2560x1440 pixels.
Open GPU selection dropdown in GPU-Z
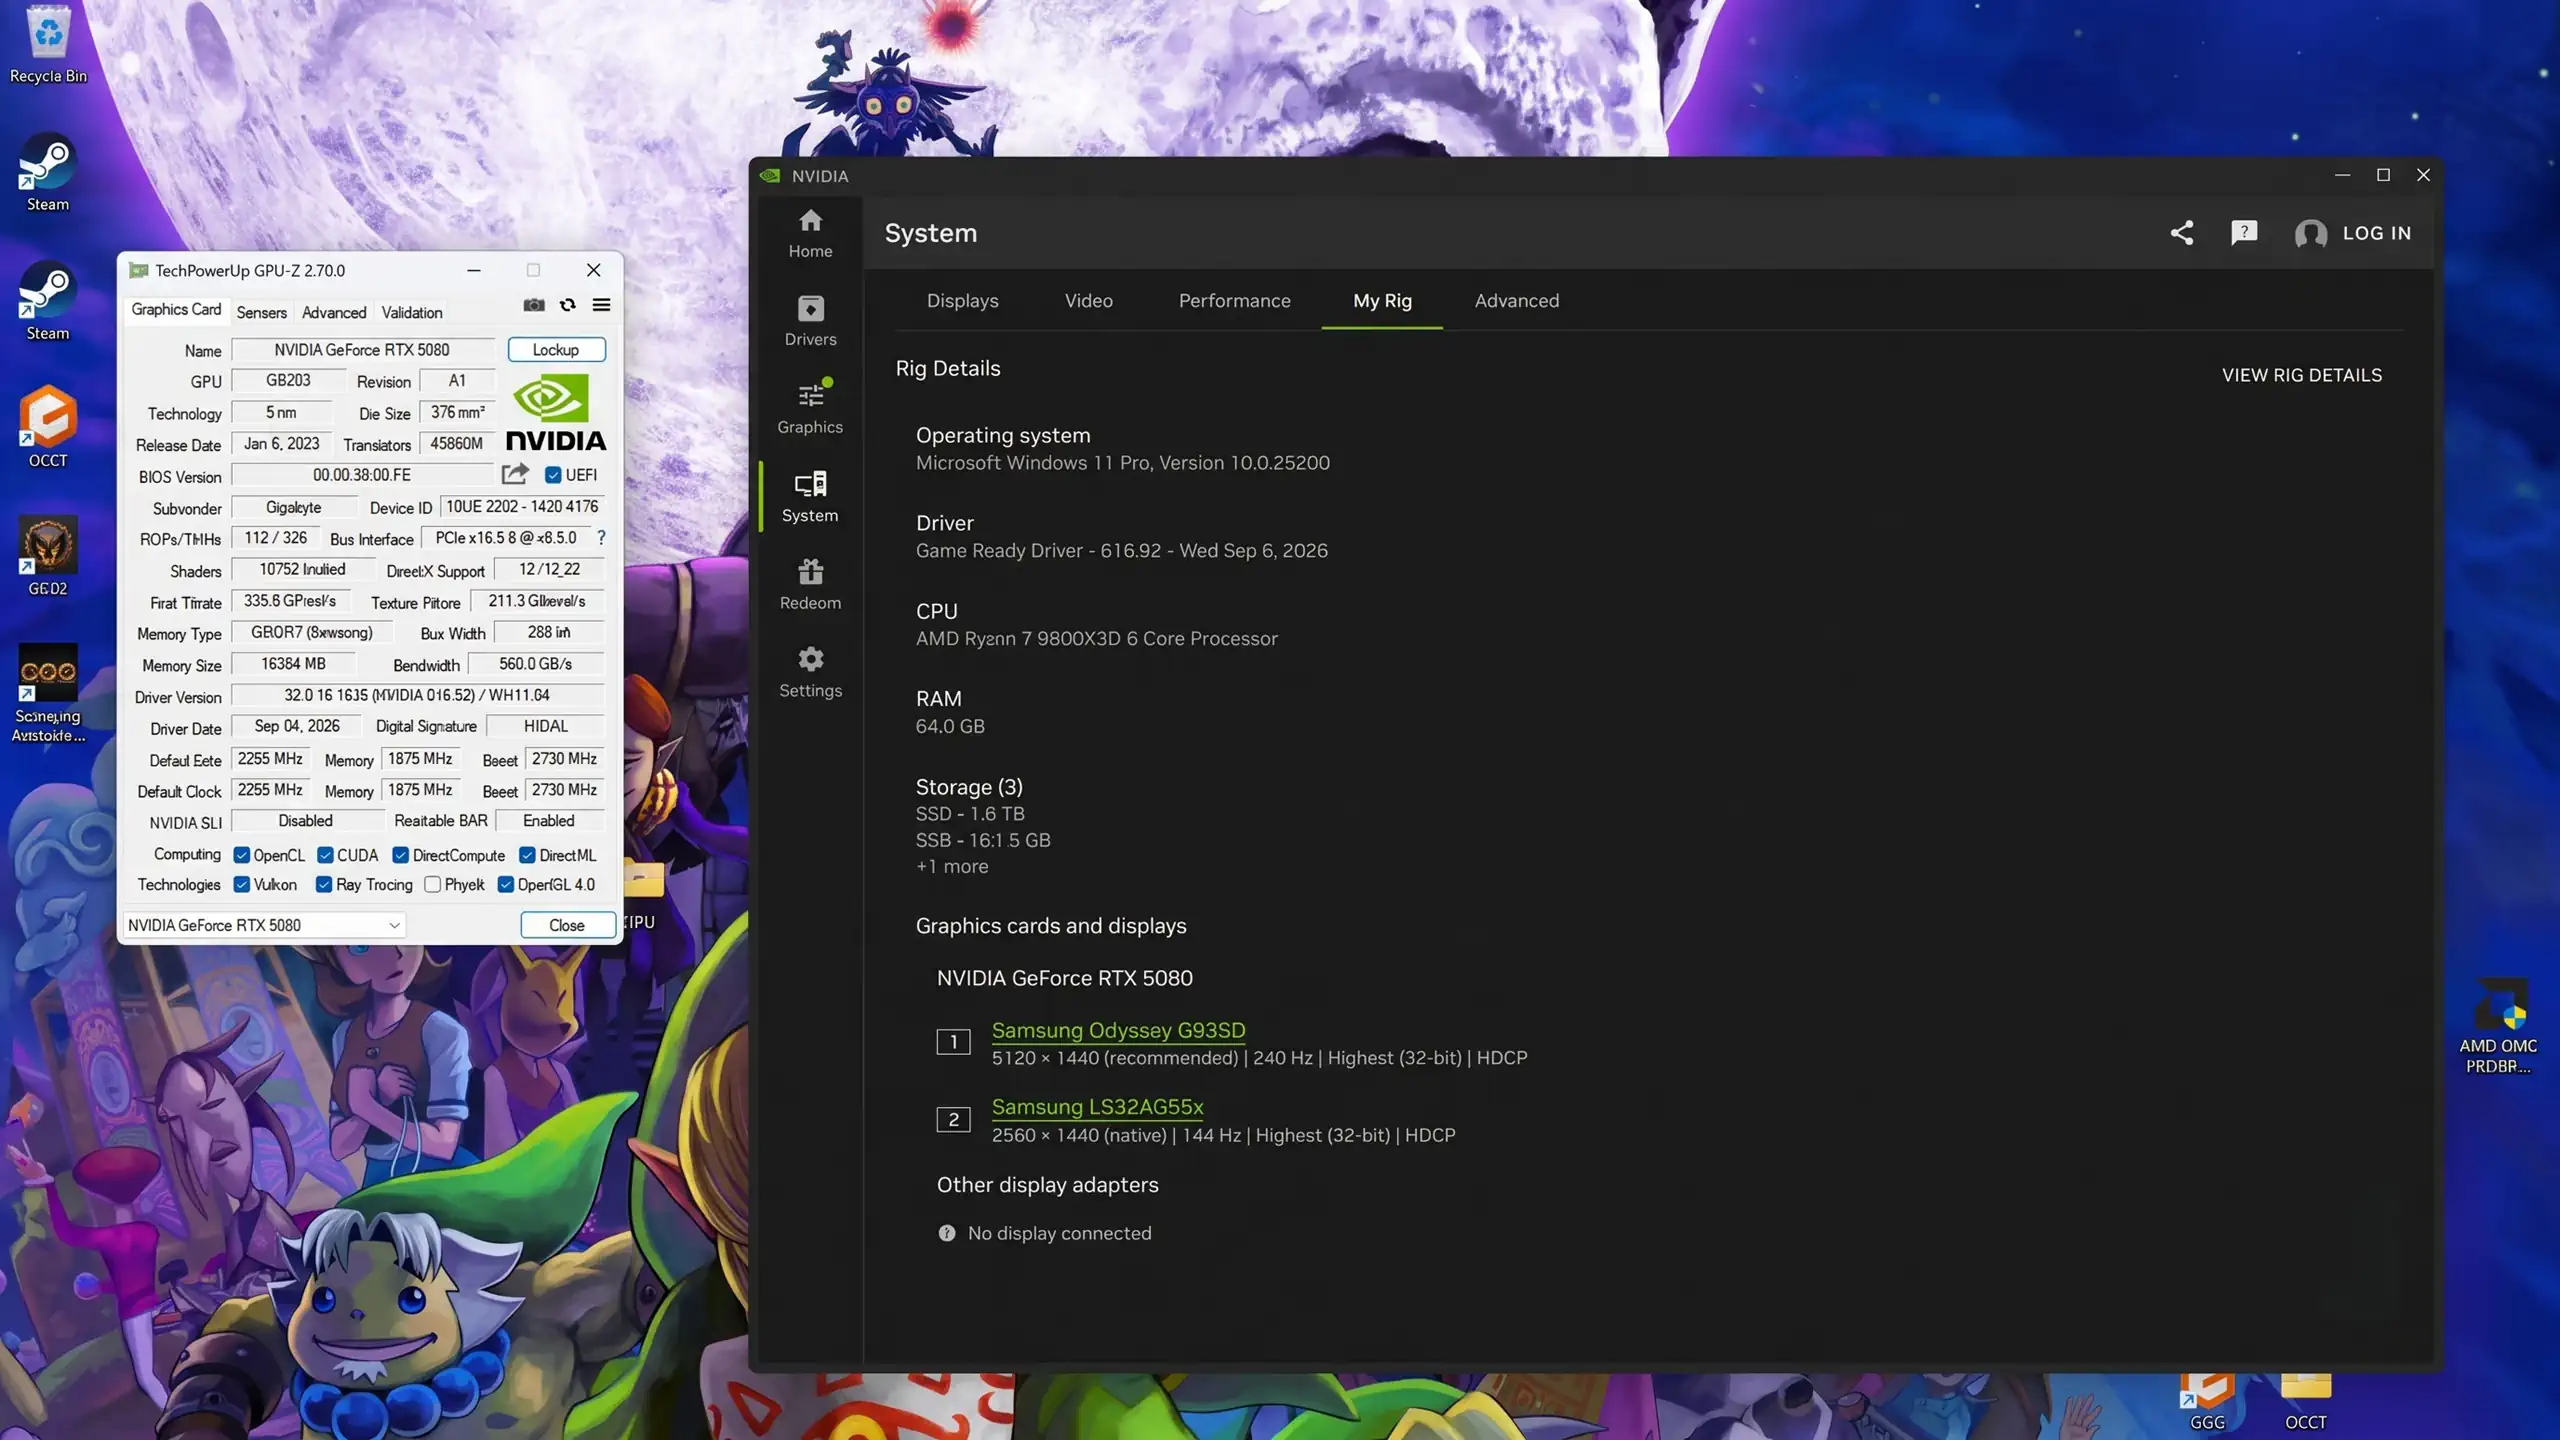click(x=264, y=925)
